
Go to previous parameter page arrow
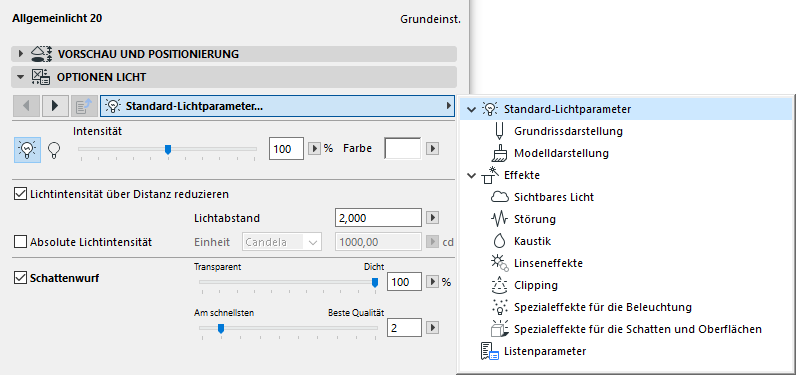25,106
